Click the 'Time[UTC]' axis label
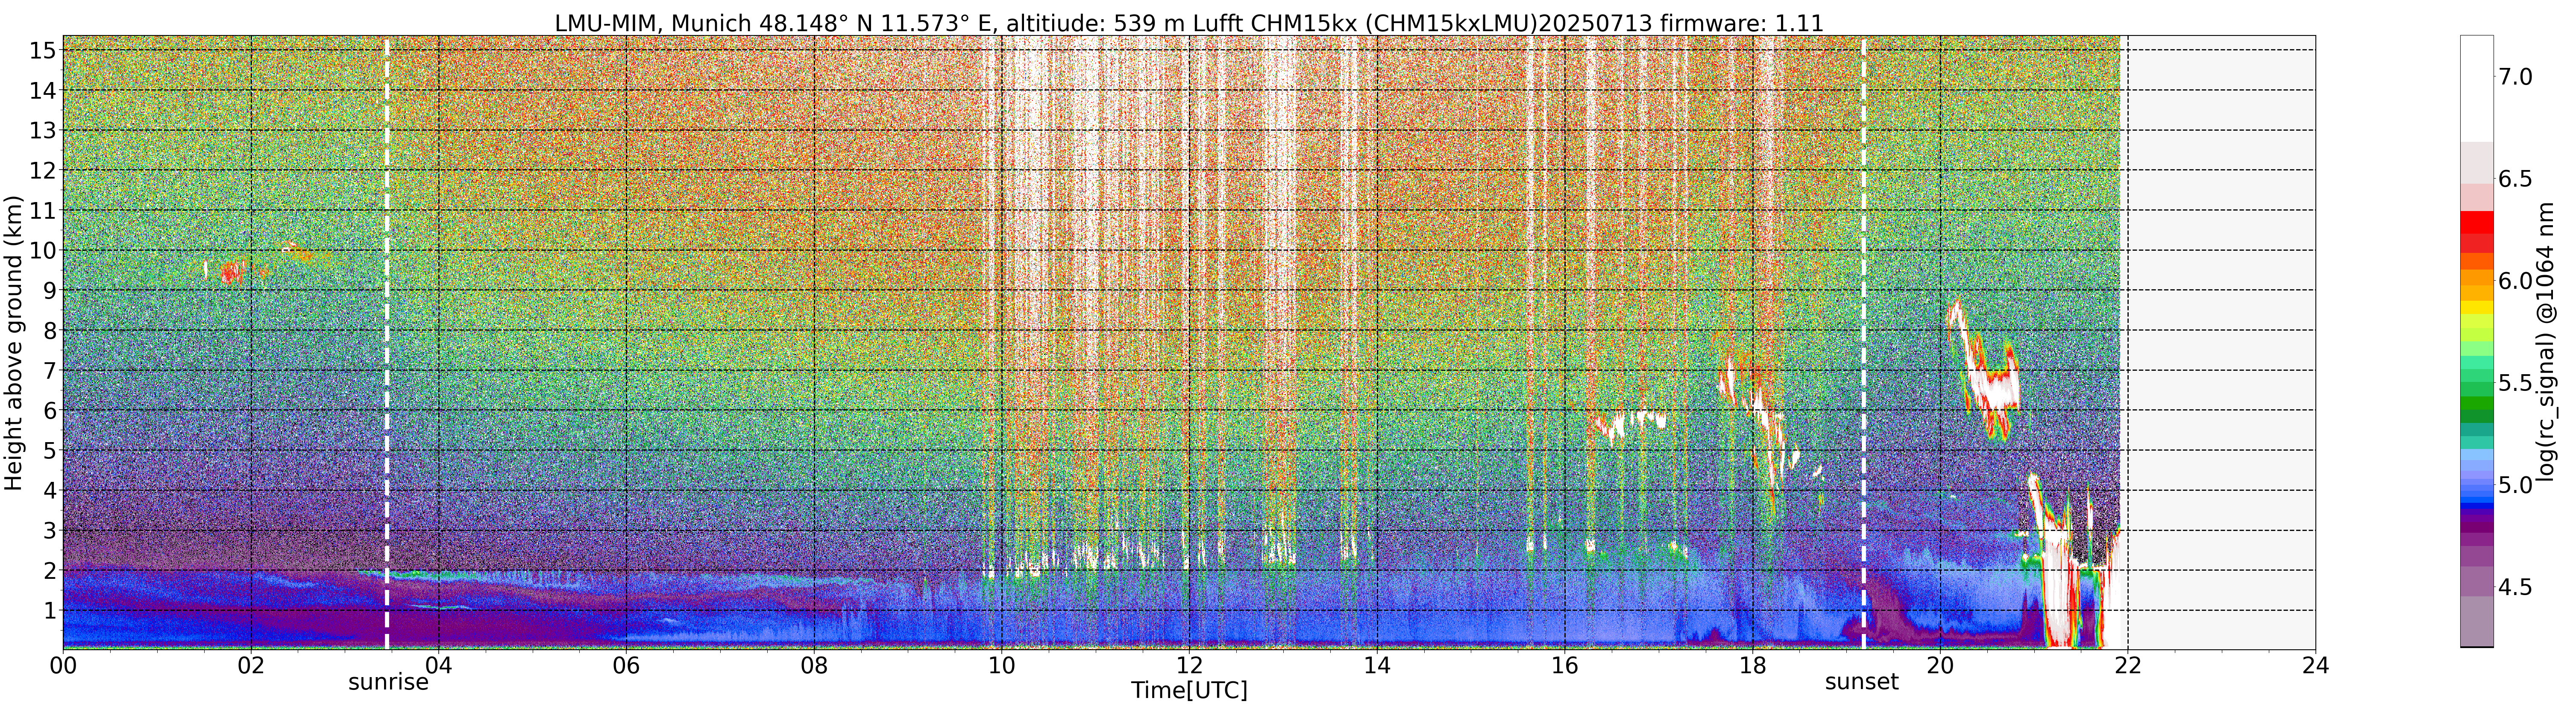Image resolution: width=2576 pixels, height=704 pixels. click(x=1189, y=690)
